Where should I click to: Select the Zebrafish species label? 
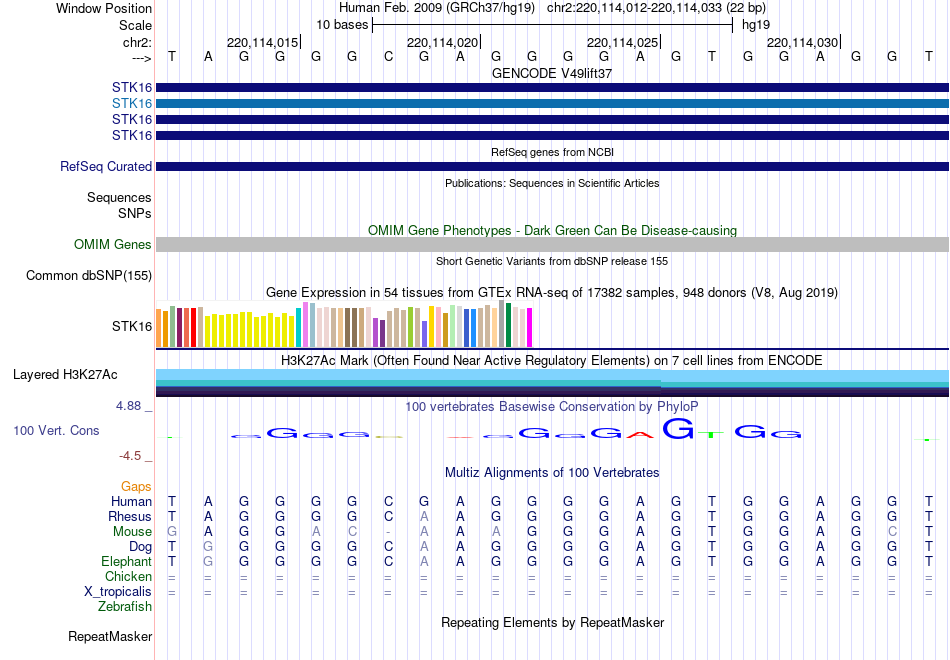pyautogui.click(x=125, y=607)
